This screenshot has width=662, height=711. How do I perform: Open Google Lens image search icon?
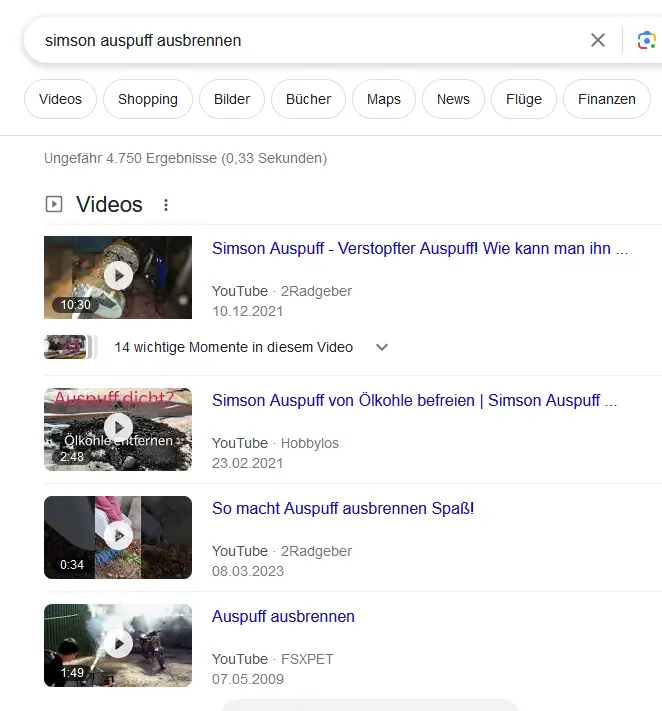647,40
